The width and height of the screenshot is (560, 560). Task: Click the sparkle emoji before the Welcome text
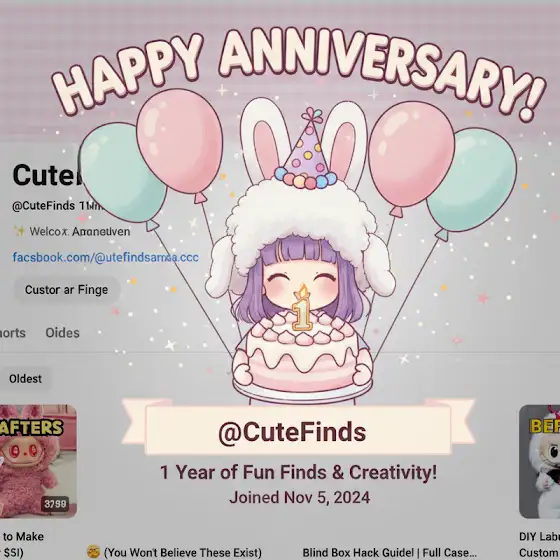click(x=19, y=231)
